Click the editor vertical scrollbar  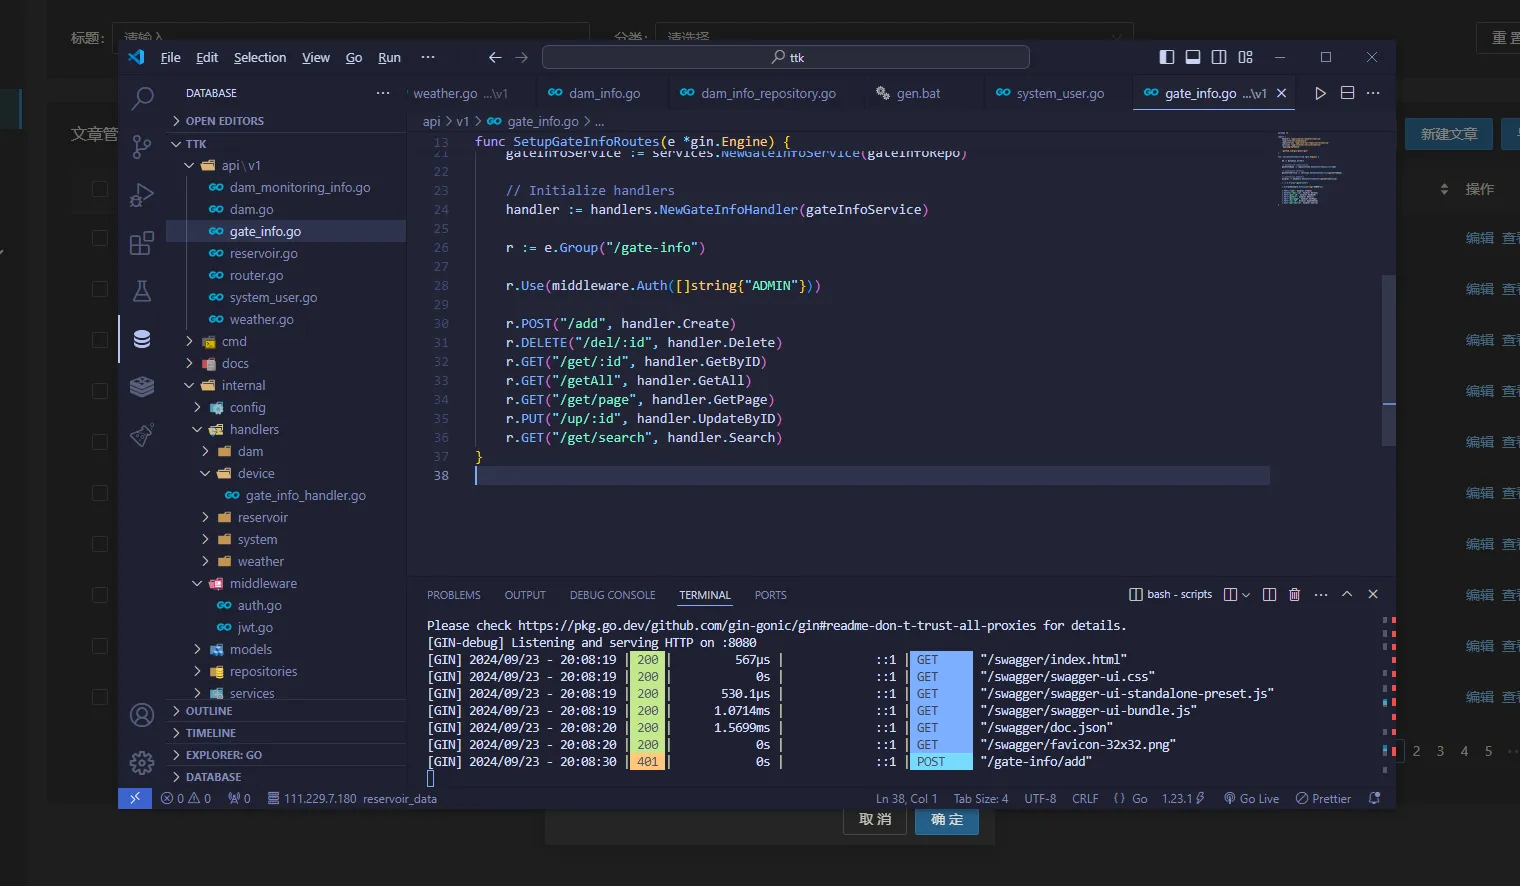coord(1388,360)
